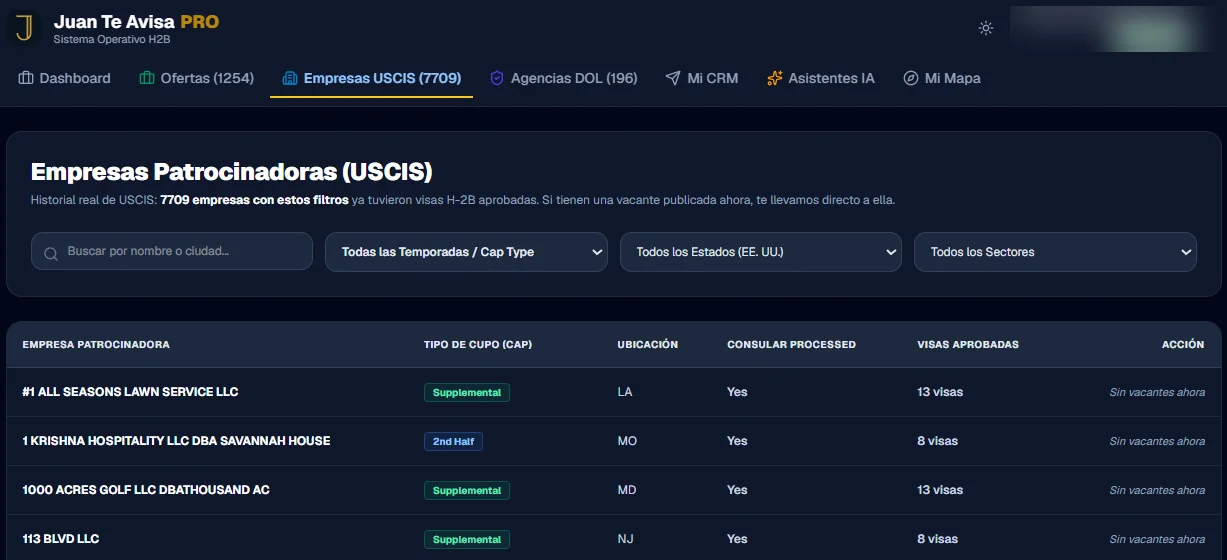The image size is (1227, 560).
Task: Click Sin vacantes ahora for Krishna Hospitality
Action: coord(1157,441)
